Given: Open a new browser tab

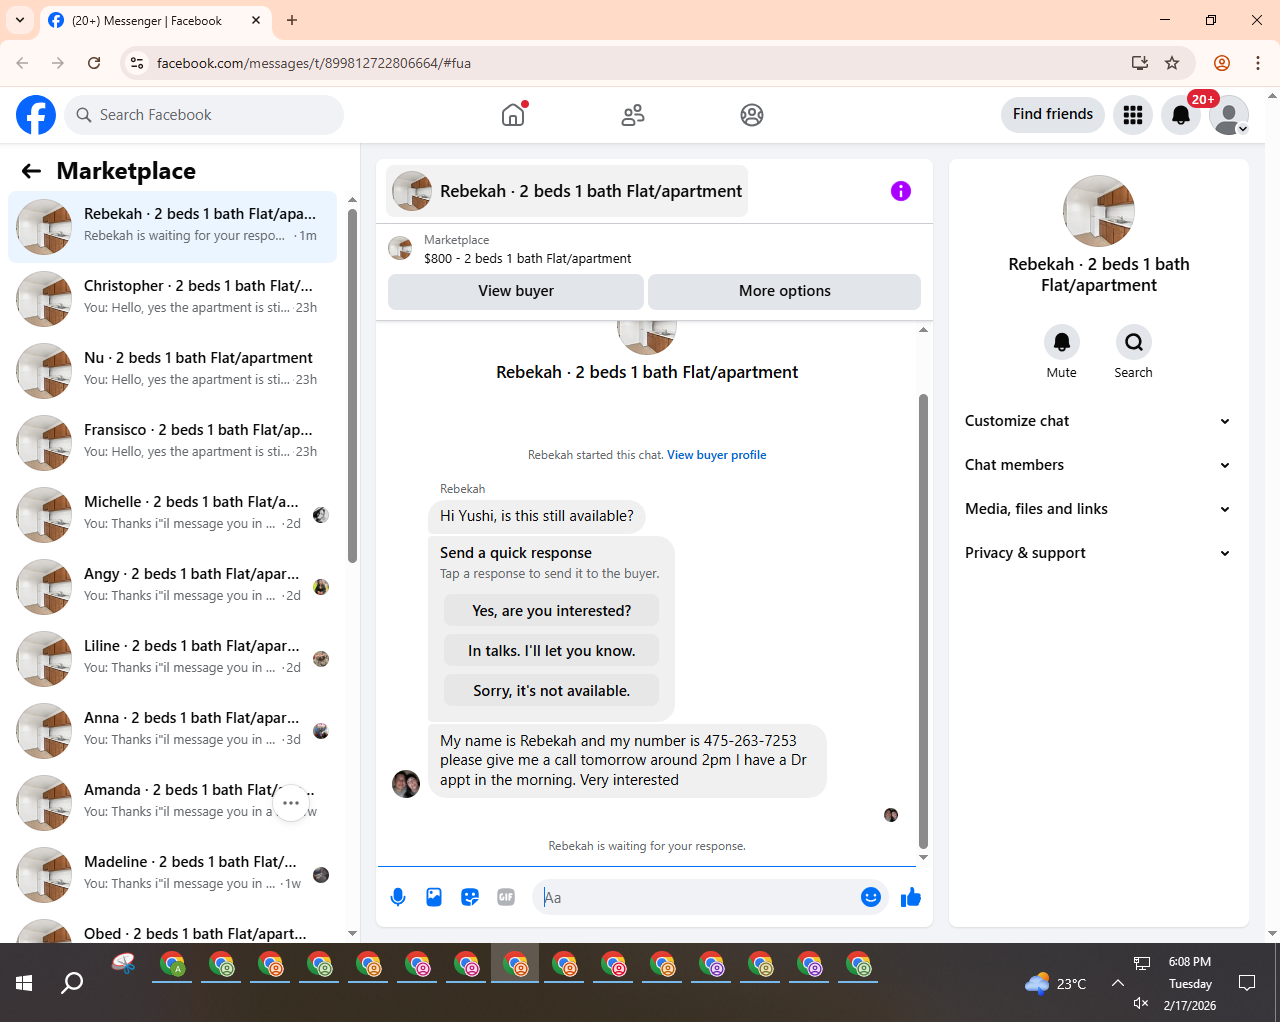Looking at the screenshot, I should (292, 20).
